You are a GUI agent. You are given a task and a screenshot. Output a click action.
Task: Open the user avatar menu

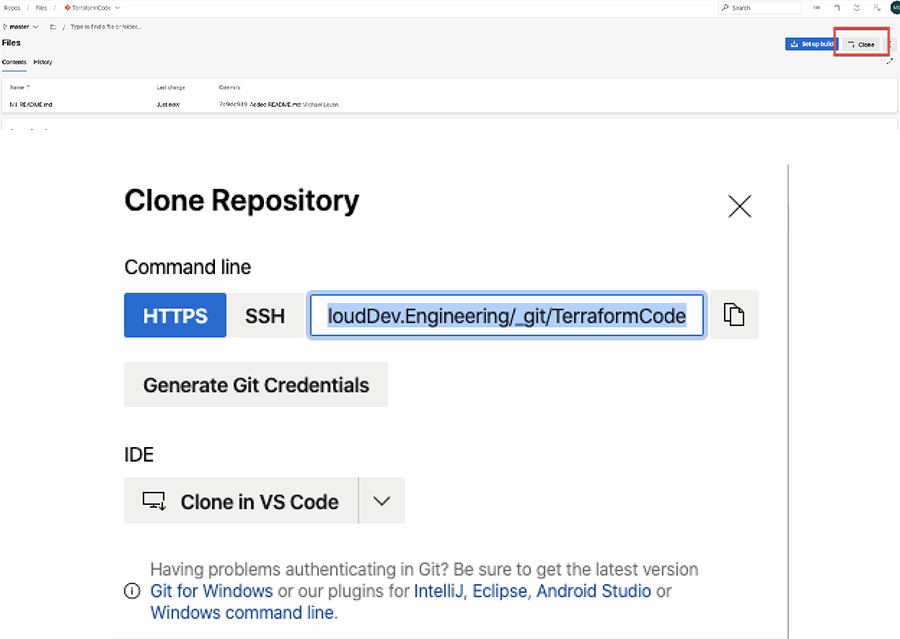895,7
